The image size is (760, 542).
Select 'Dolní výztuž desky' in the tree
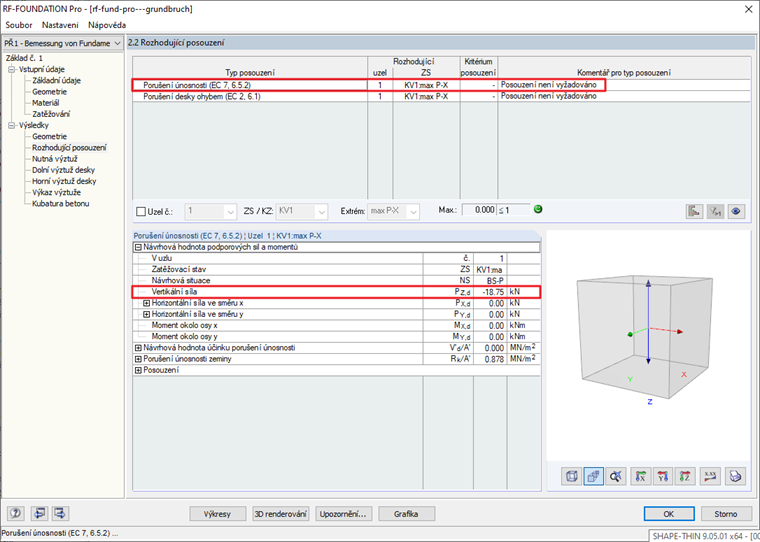(63, 170)
